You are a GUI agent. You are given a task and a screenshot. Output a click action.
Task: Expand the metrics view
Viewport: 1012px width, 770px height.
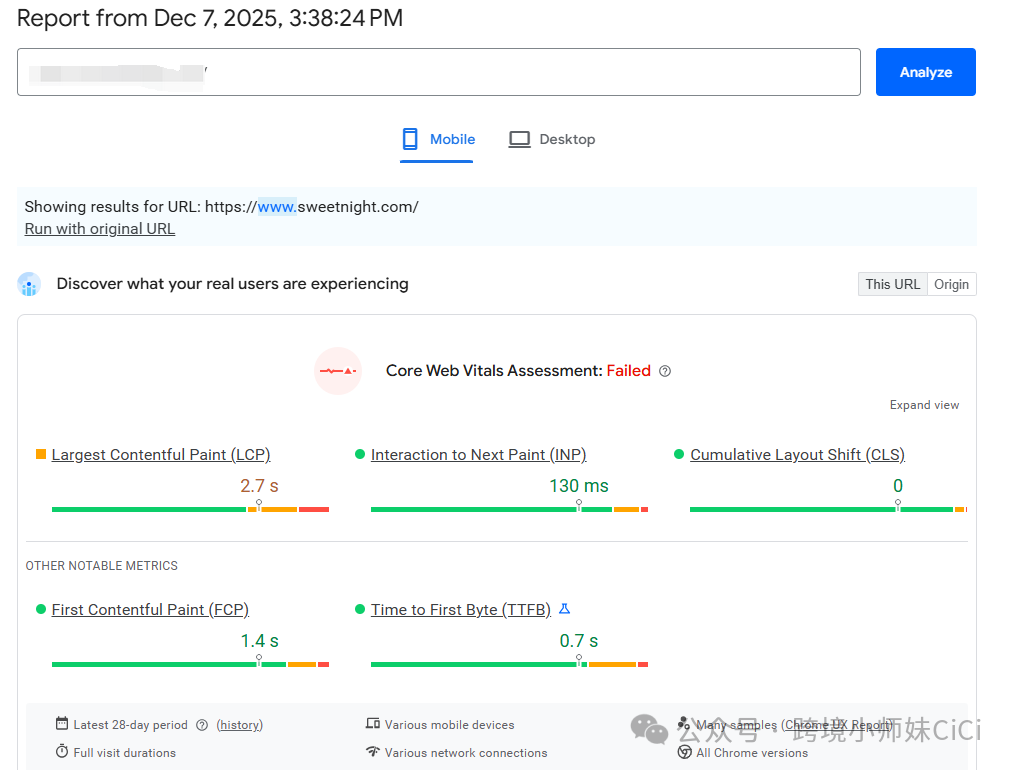point(924,405)
